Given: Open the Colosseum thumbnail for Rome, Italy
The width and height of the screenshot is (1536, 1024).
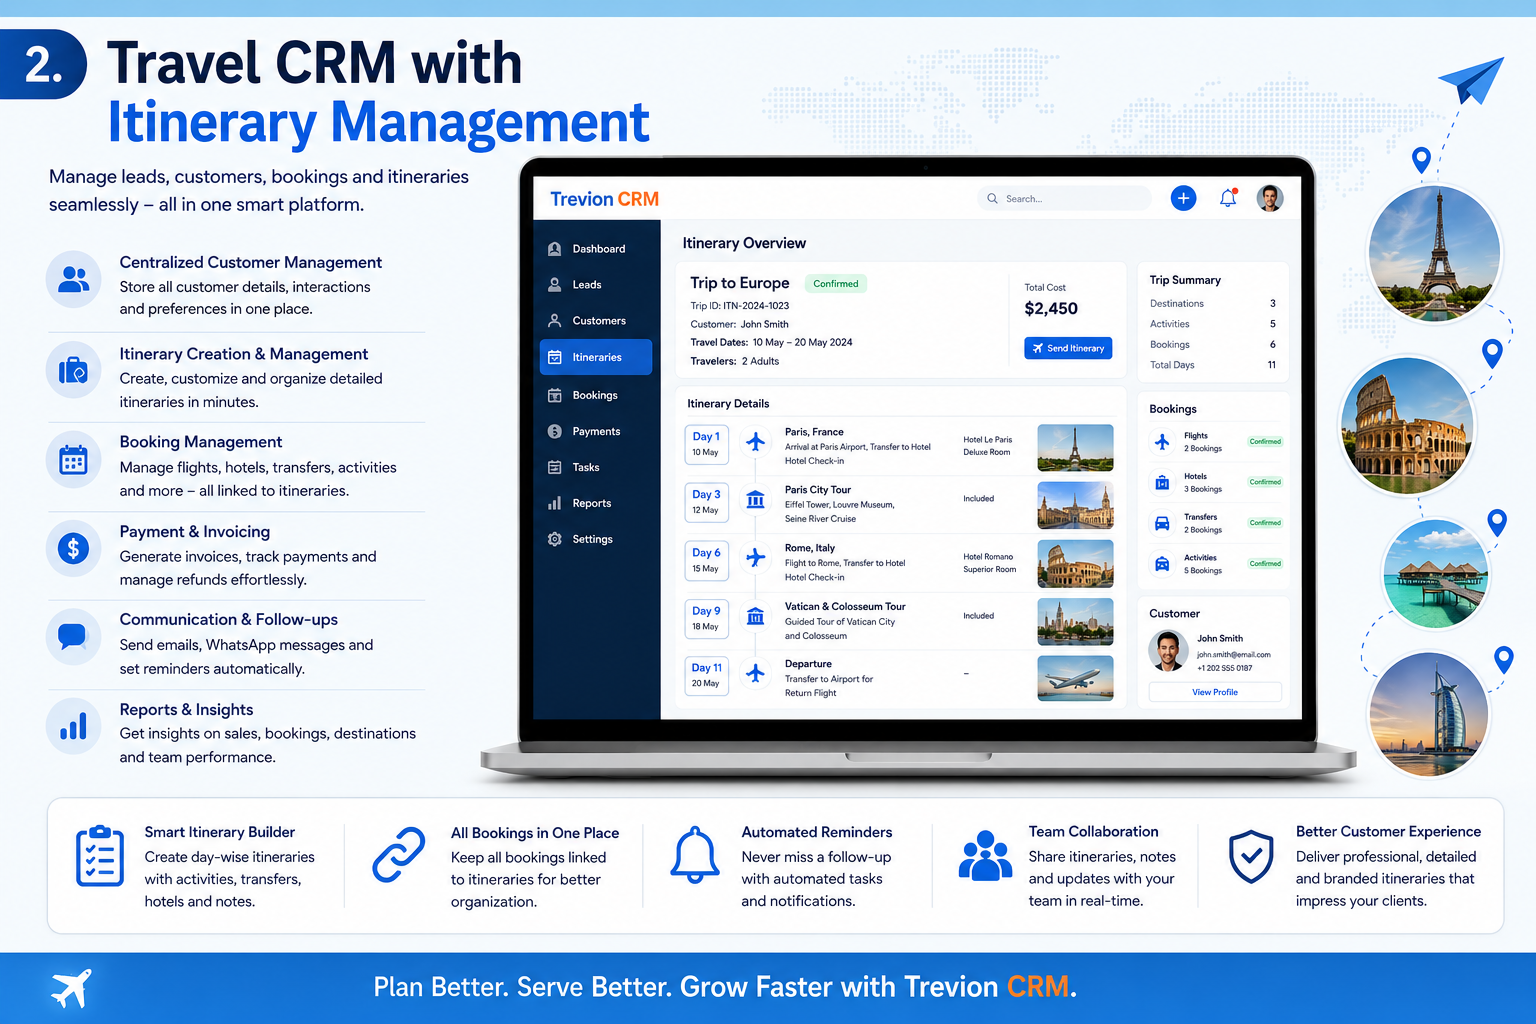Looking at the screenshot, I should click(1075, 563).
